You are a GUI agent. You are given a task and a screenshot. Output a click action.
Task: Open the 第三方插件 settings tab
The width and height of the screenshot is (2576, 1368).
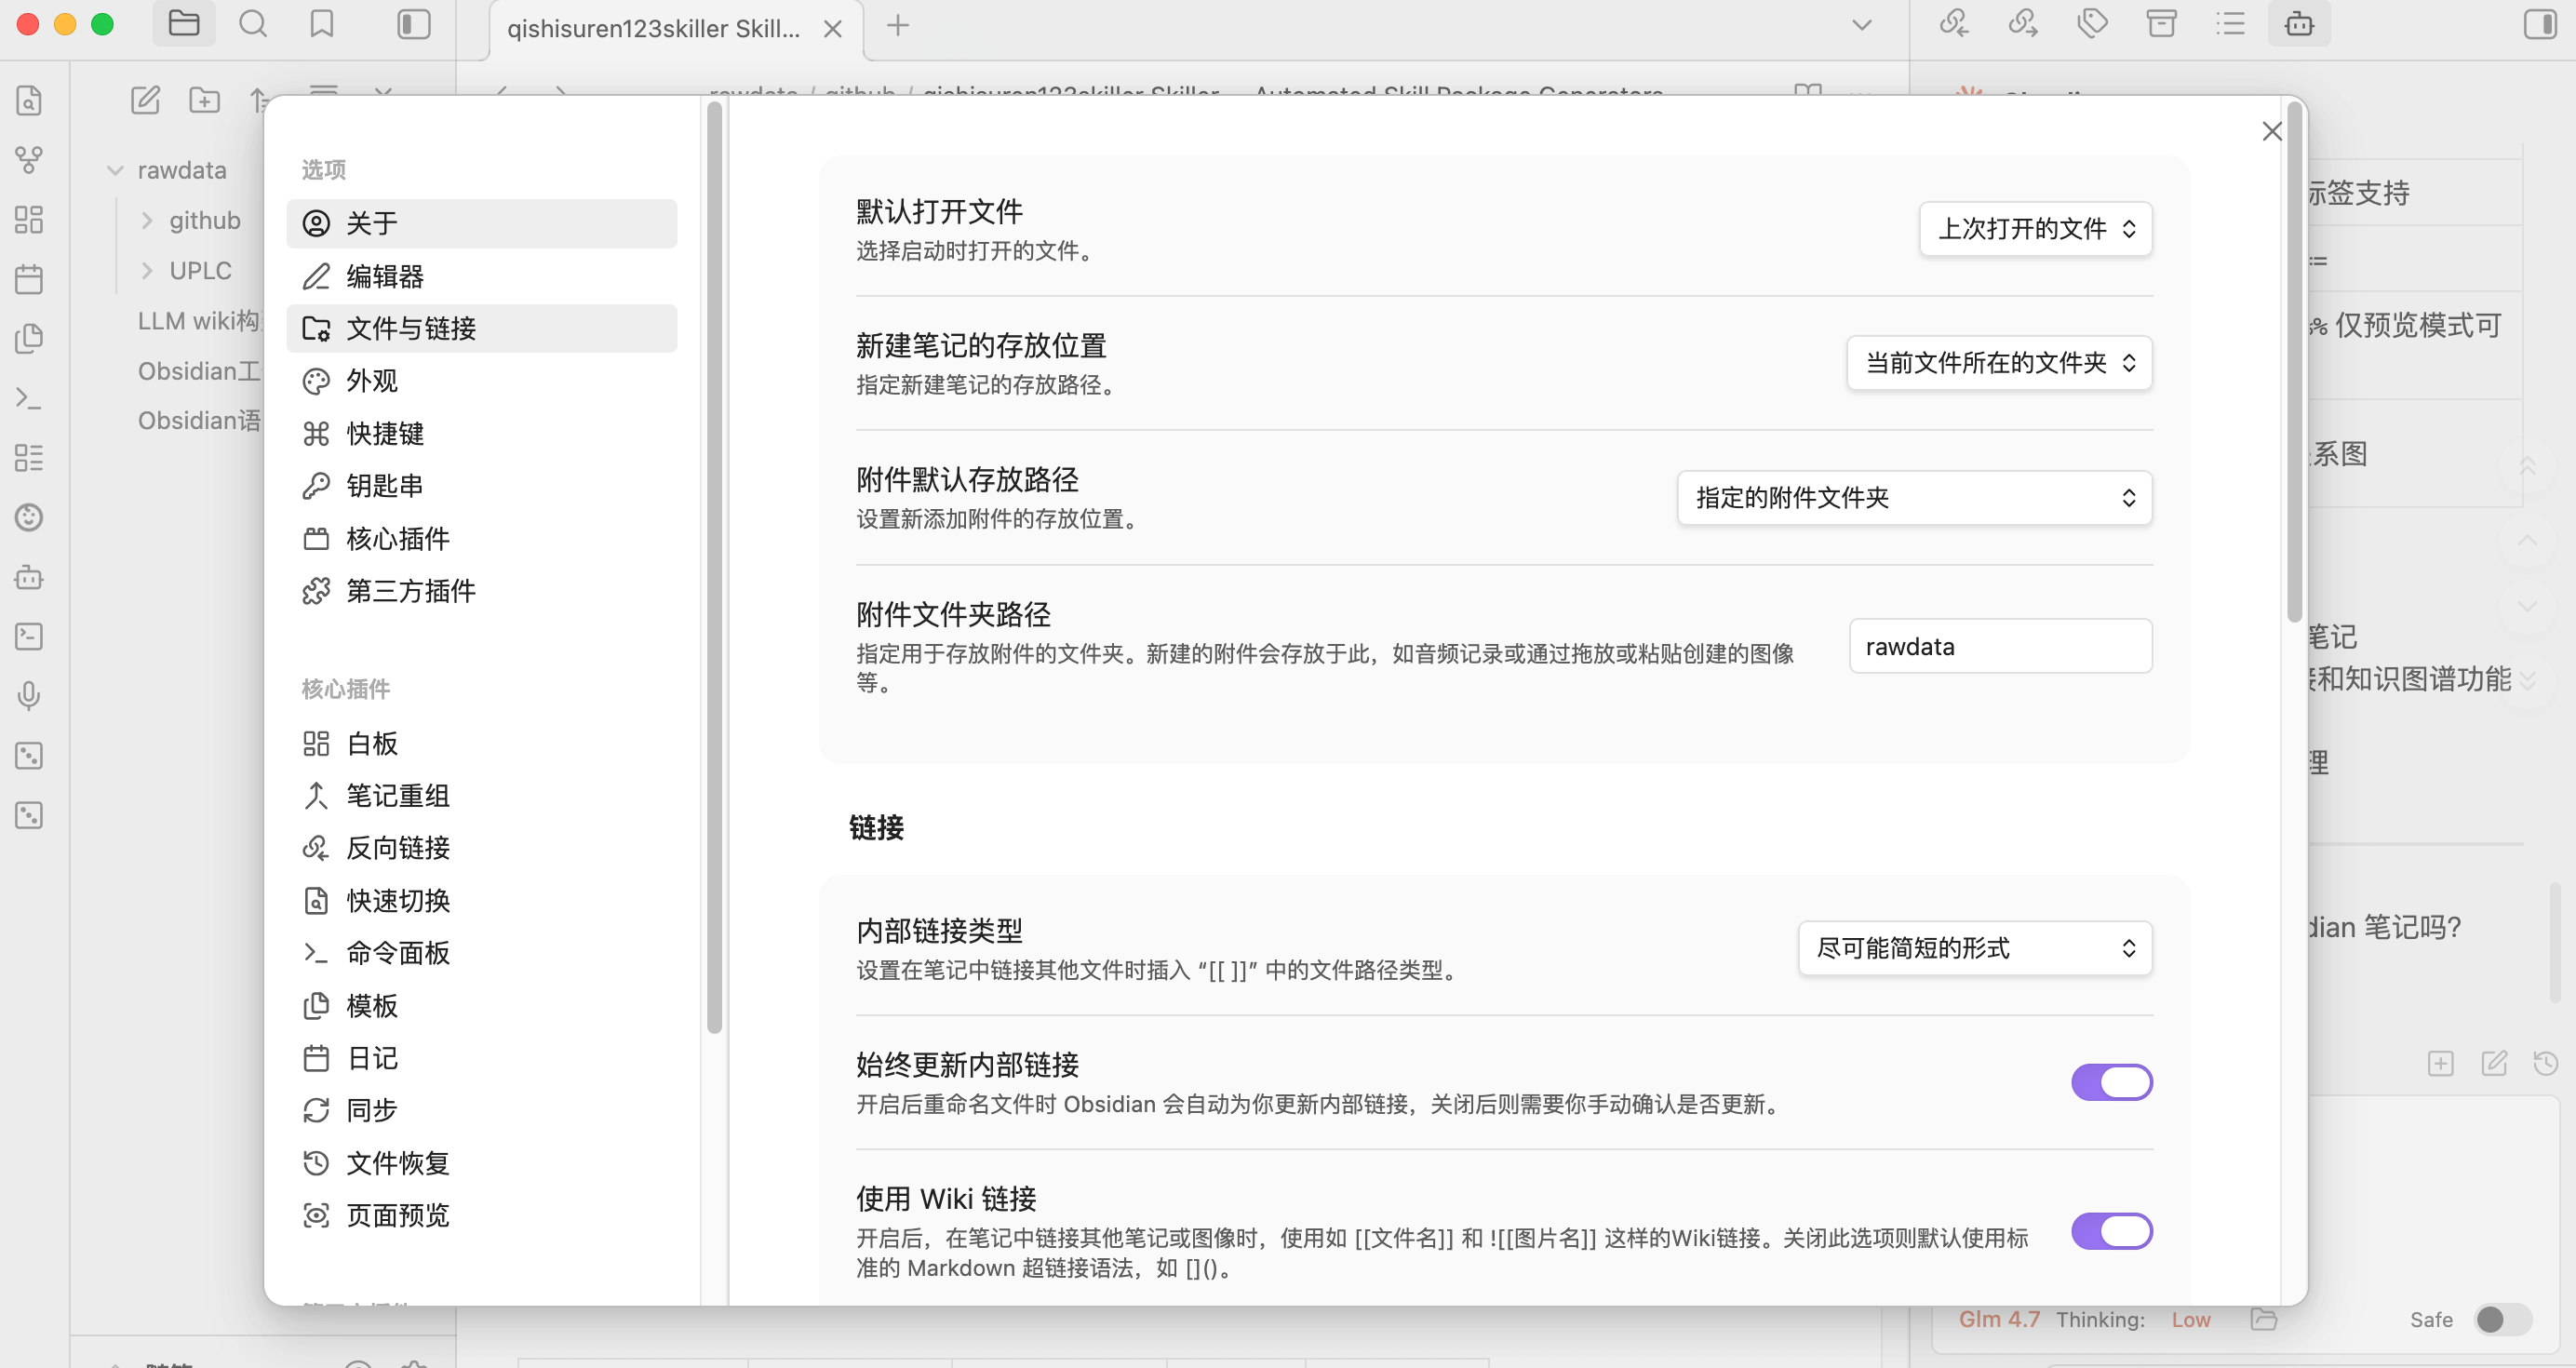[x=482, y=591]
